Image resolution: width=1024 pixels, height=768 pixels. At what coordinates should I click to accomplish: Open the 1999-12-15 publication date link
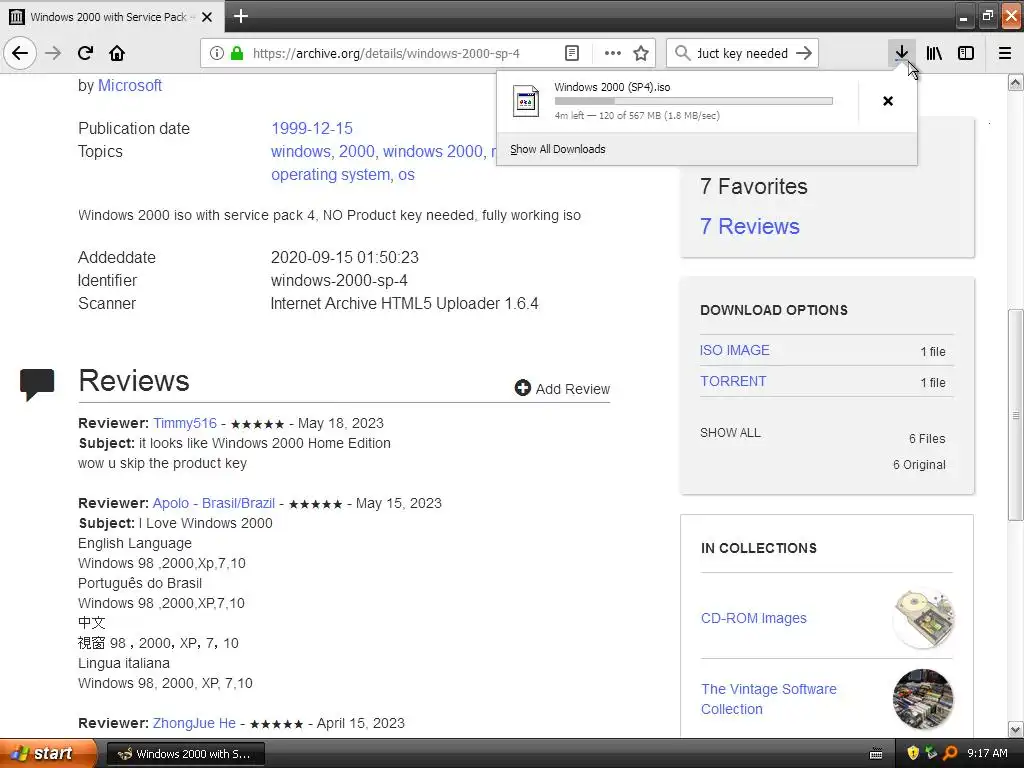pos(312,129)
